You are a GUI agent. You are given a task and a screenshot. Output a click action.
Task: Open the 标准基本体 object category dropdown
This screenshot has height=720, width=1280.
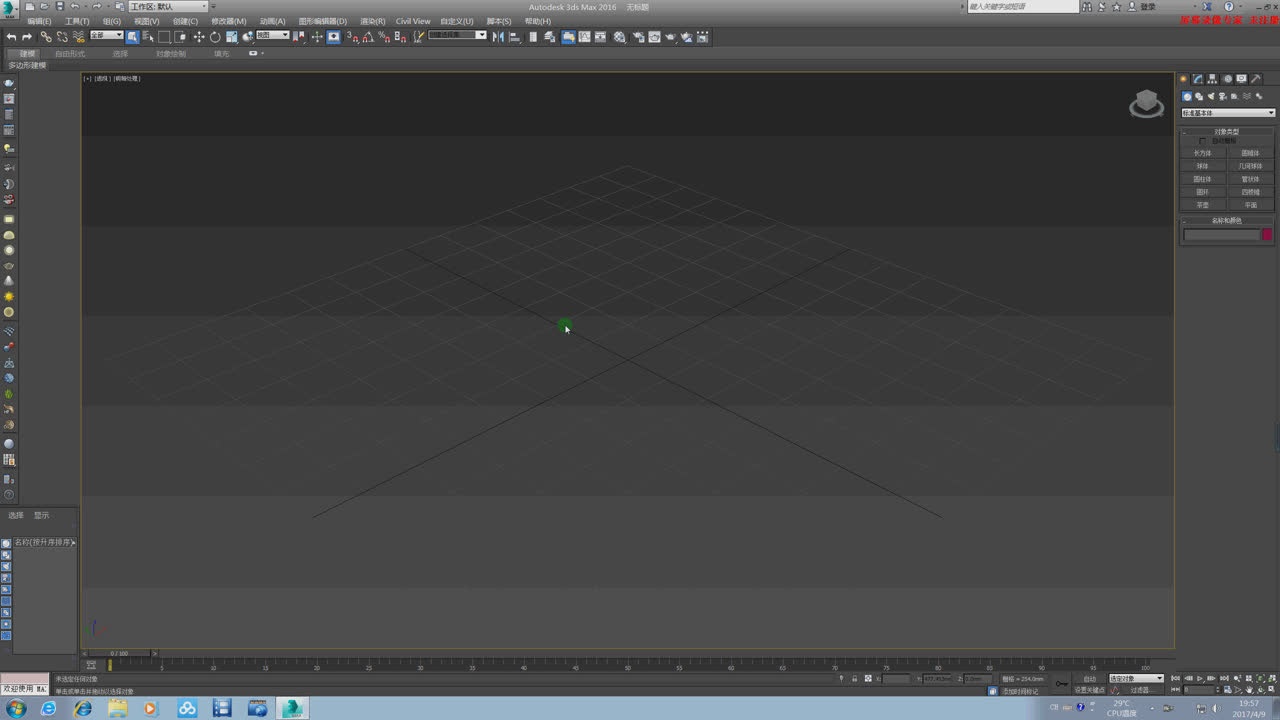(x=1228, y=113)
